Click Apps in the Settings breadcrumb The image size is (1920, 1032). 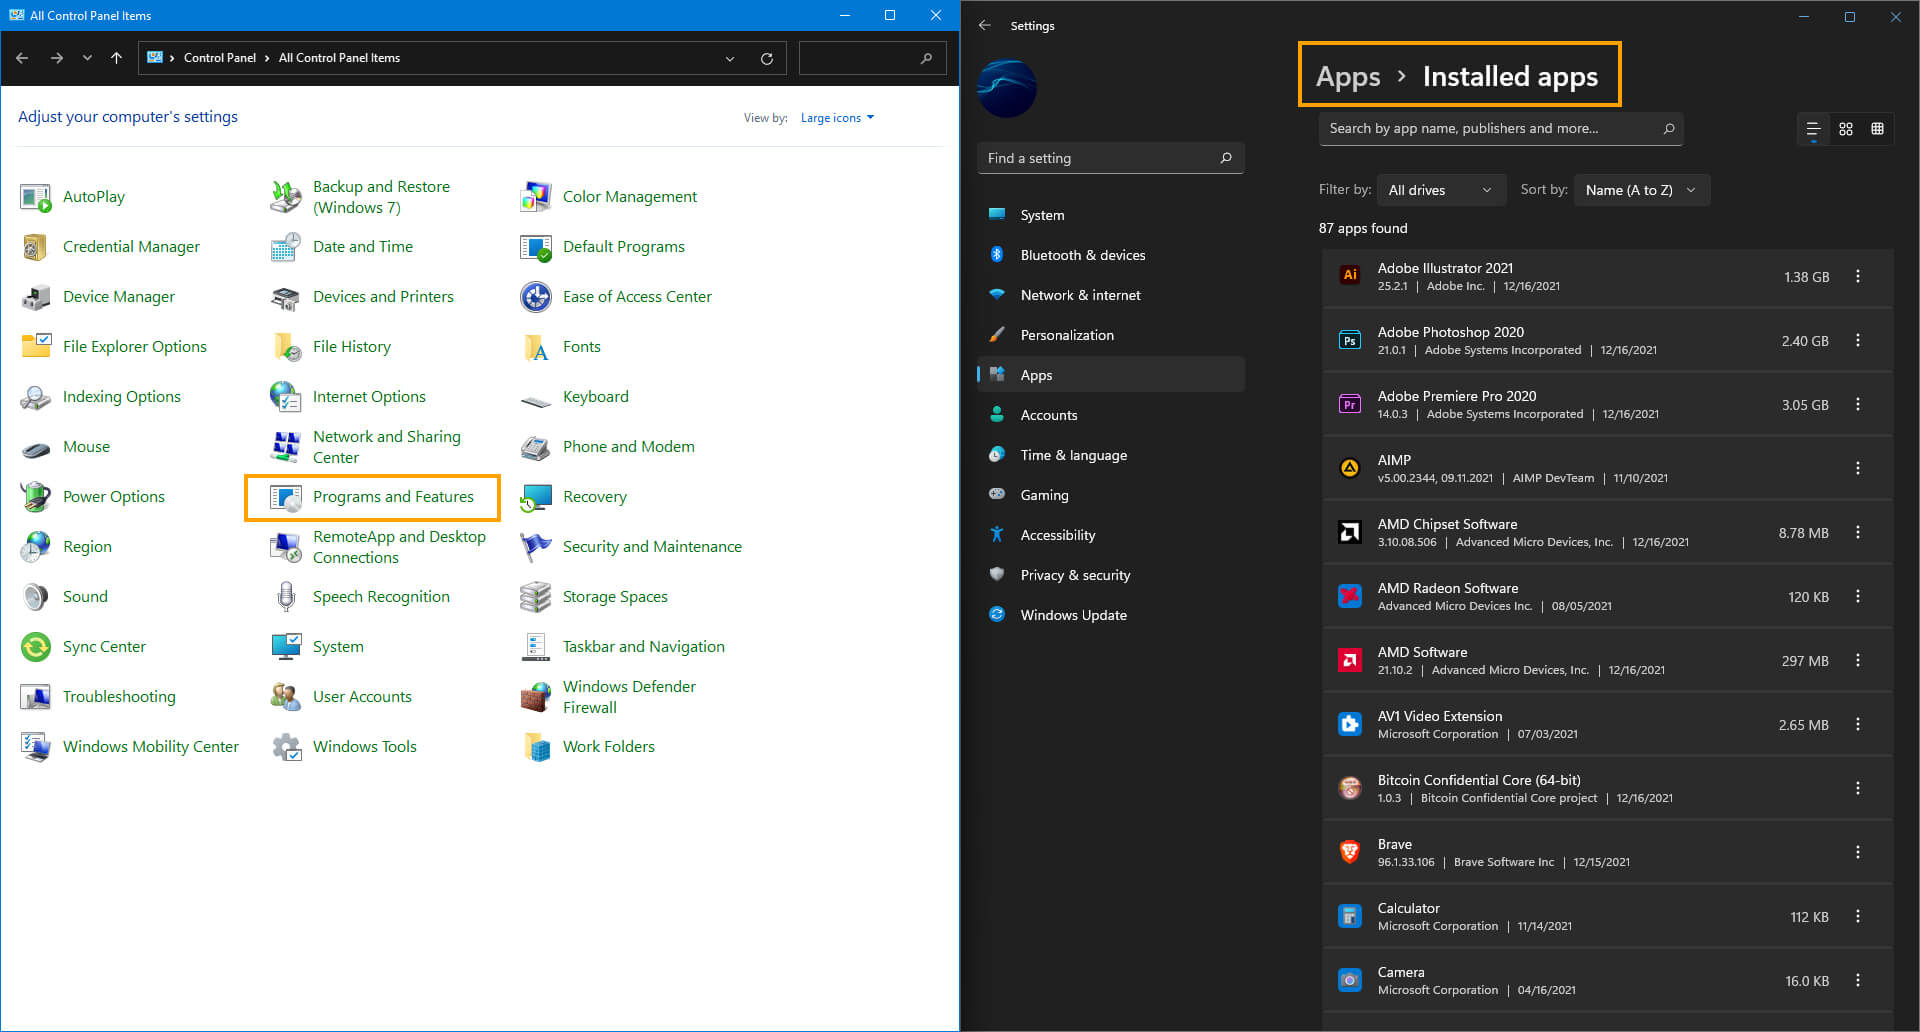coord(1348,77)
